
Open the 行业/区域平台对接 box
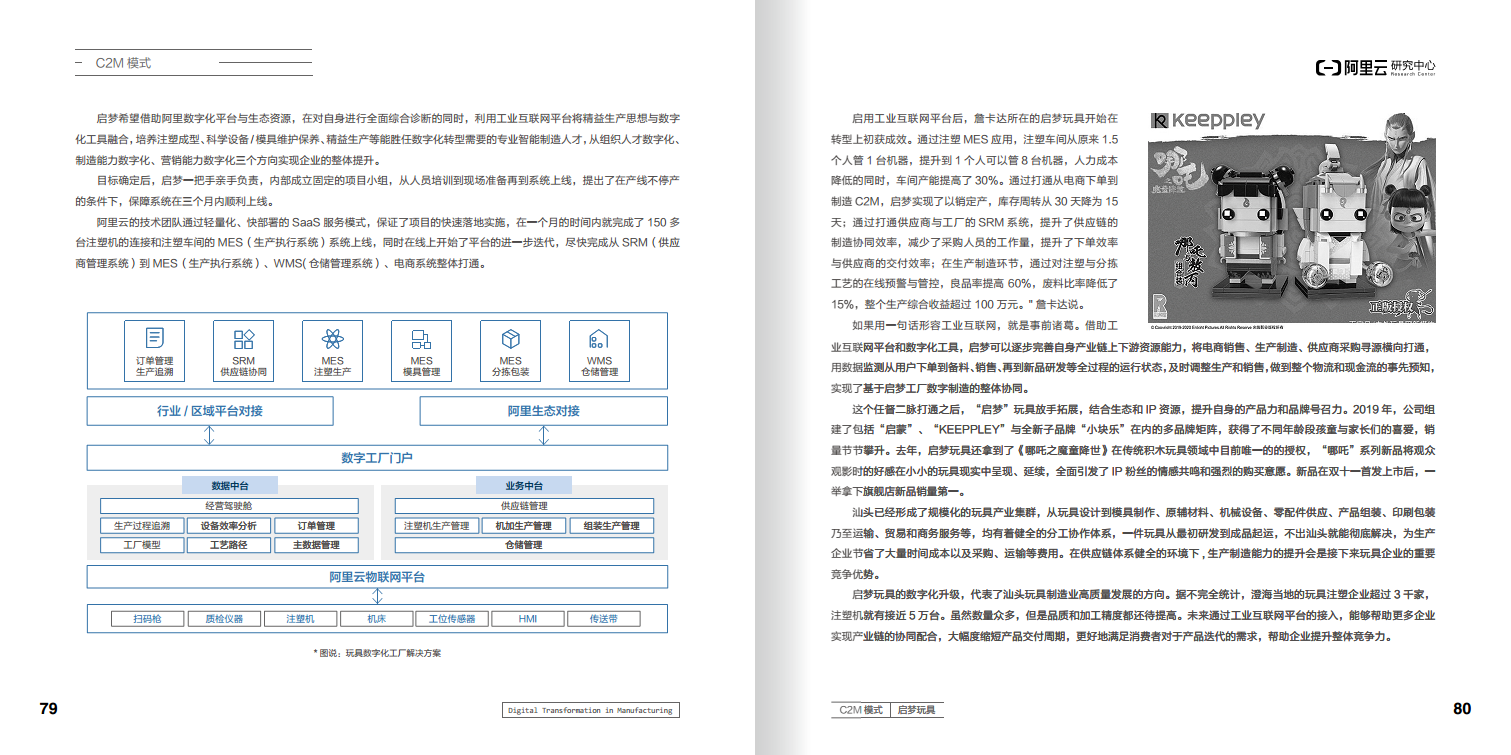point(209,410)
